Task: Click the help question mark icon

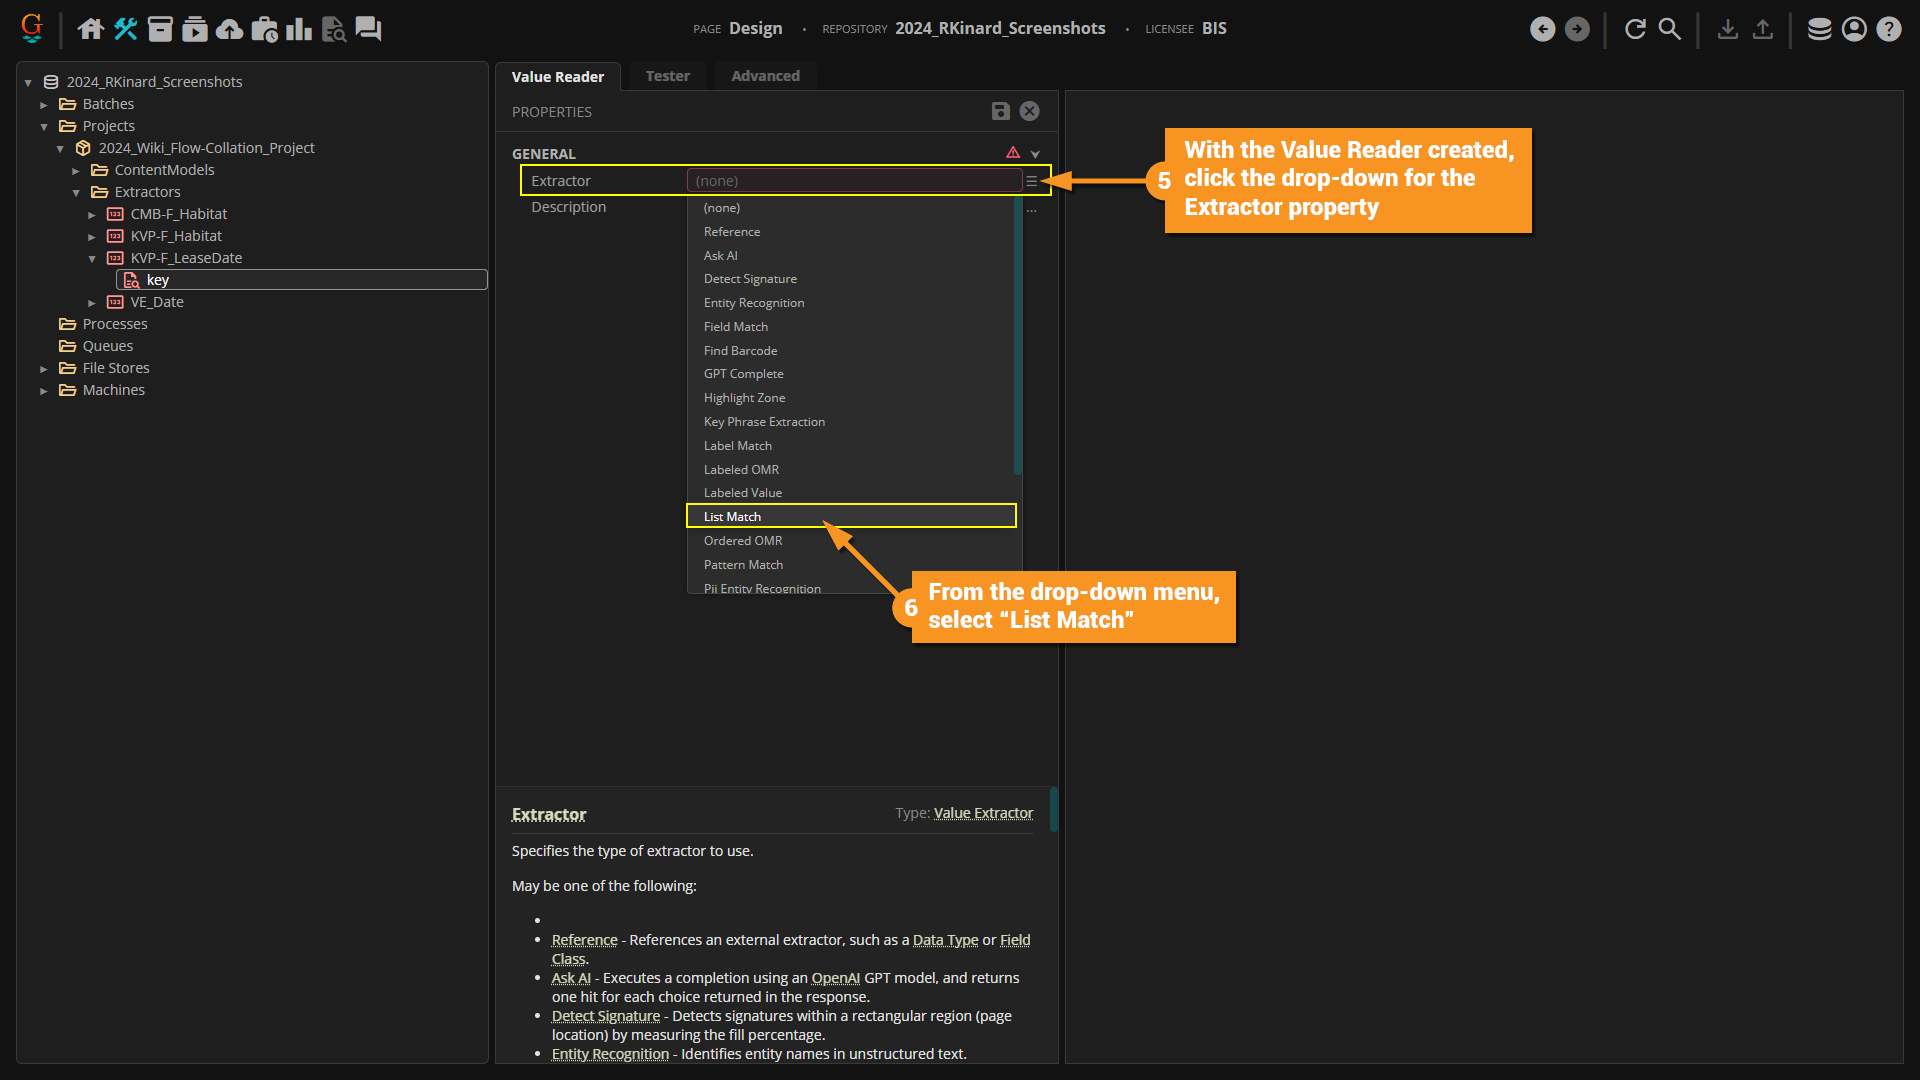Action: tap(1888, 29)
